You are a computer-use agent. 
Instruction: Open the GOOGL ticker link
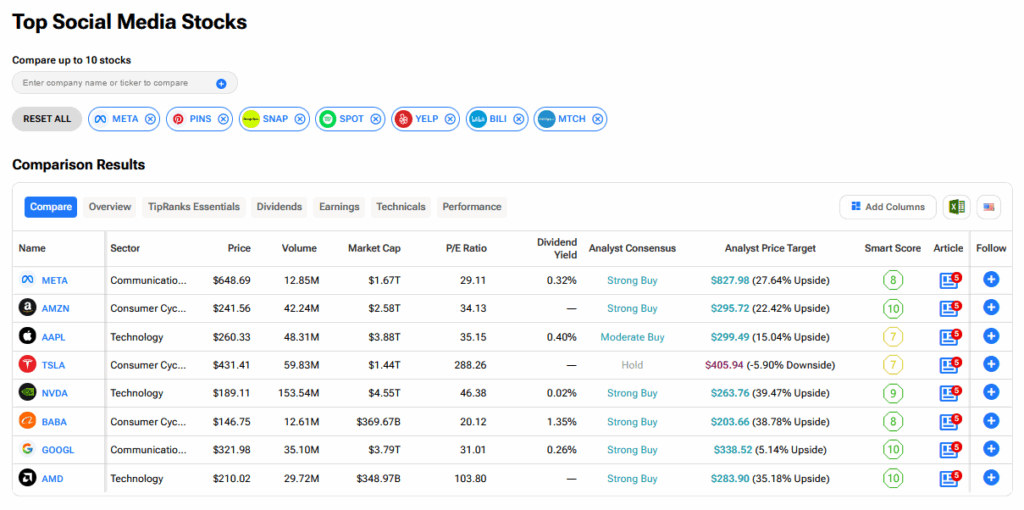coord(57,450)
